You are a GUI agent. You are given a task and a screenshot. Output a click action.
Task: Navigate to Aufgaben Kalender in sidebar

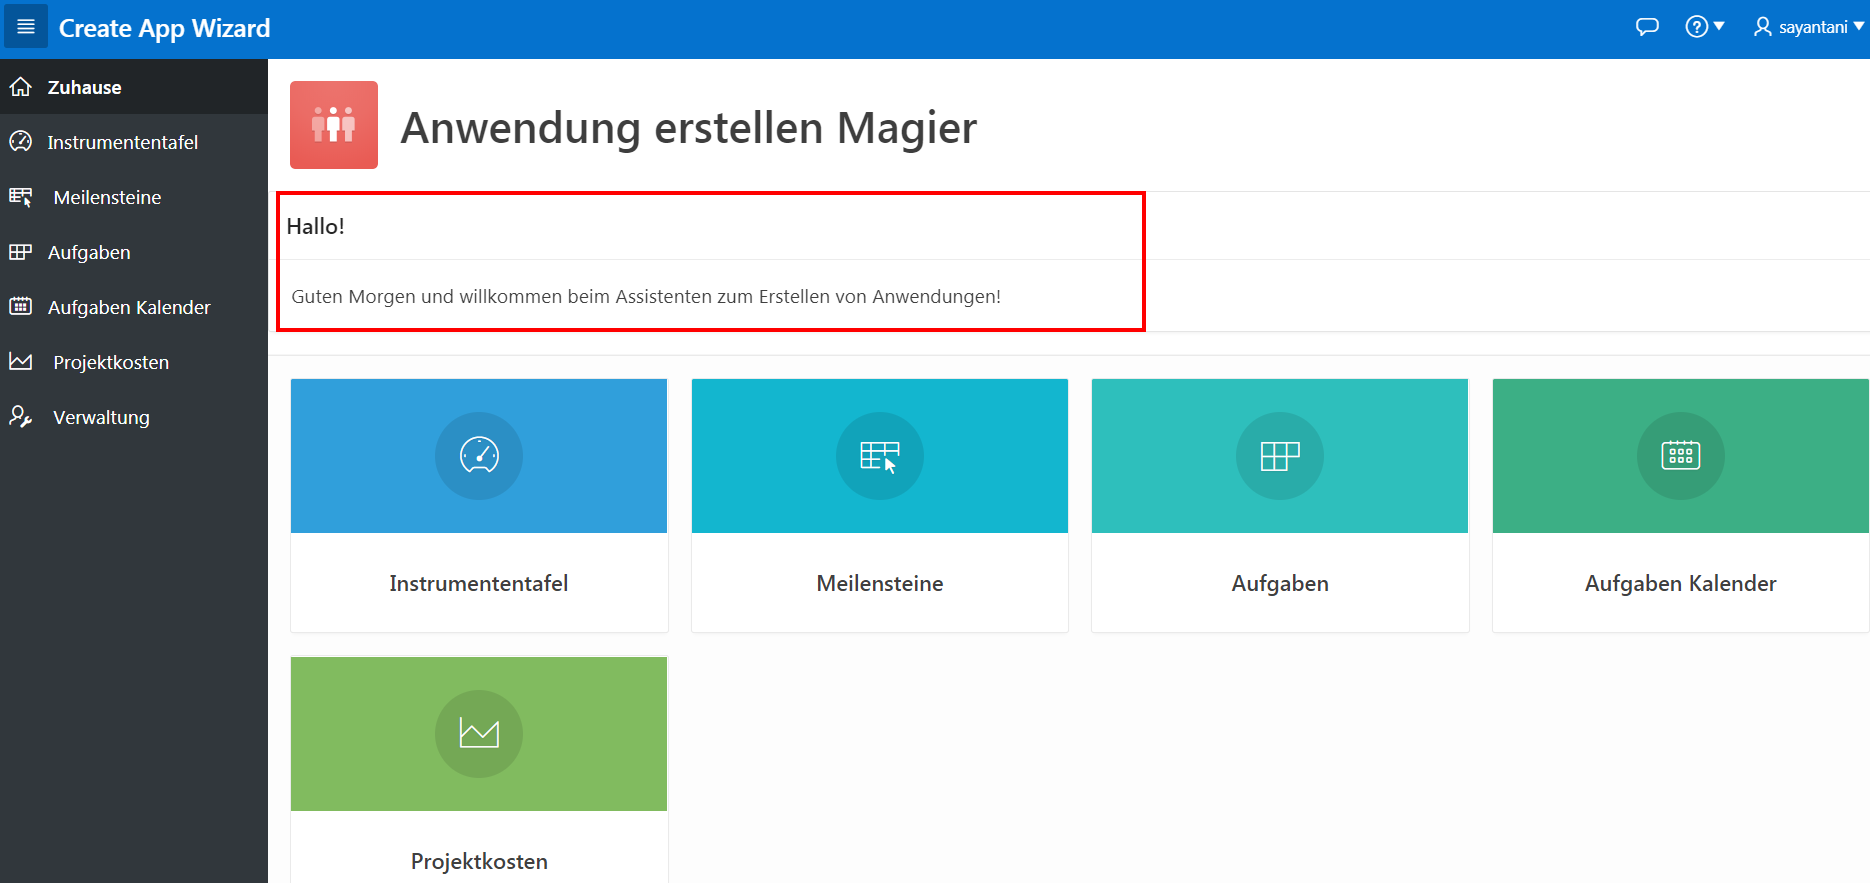(x=134, y=307)
